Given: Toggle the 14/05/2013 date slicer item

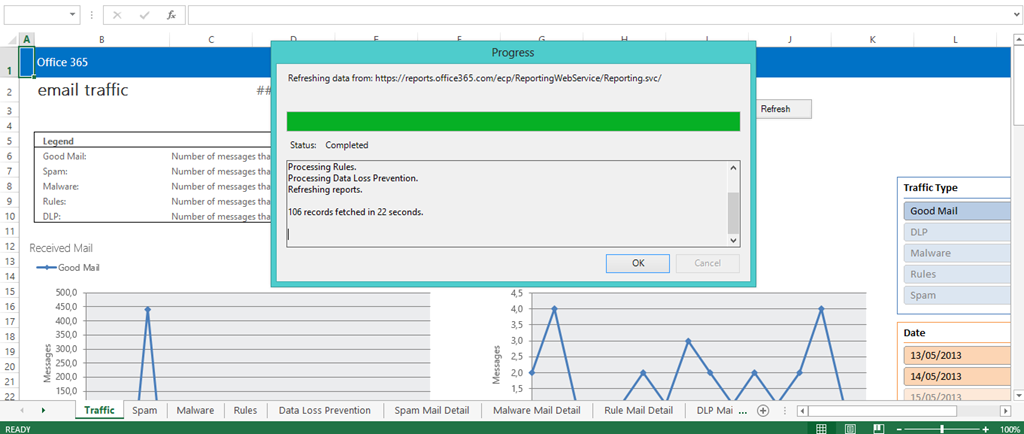Looking at the screenshot, I should point(960,376).
